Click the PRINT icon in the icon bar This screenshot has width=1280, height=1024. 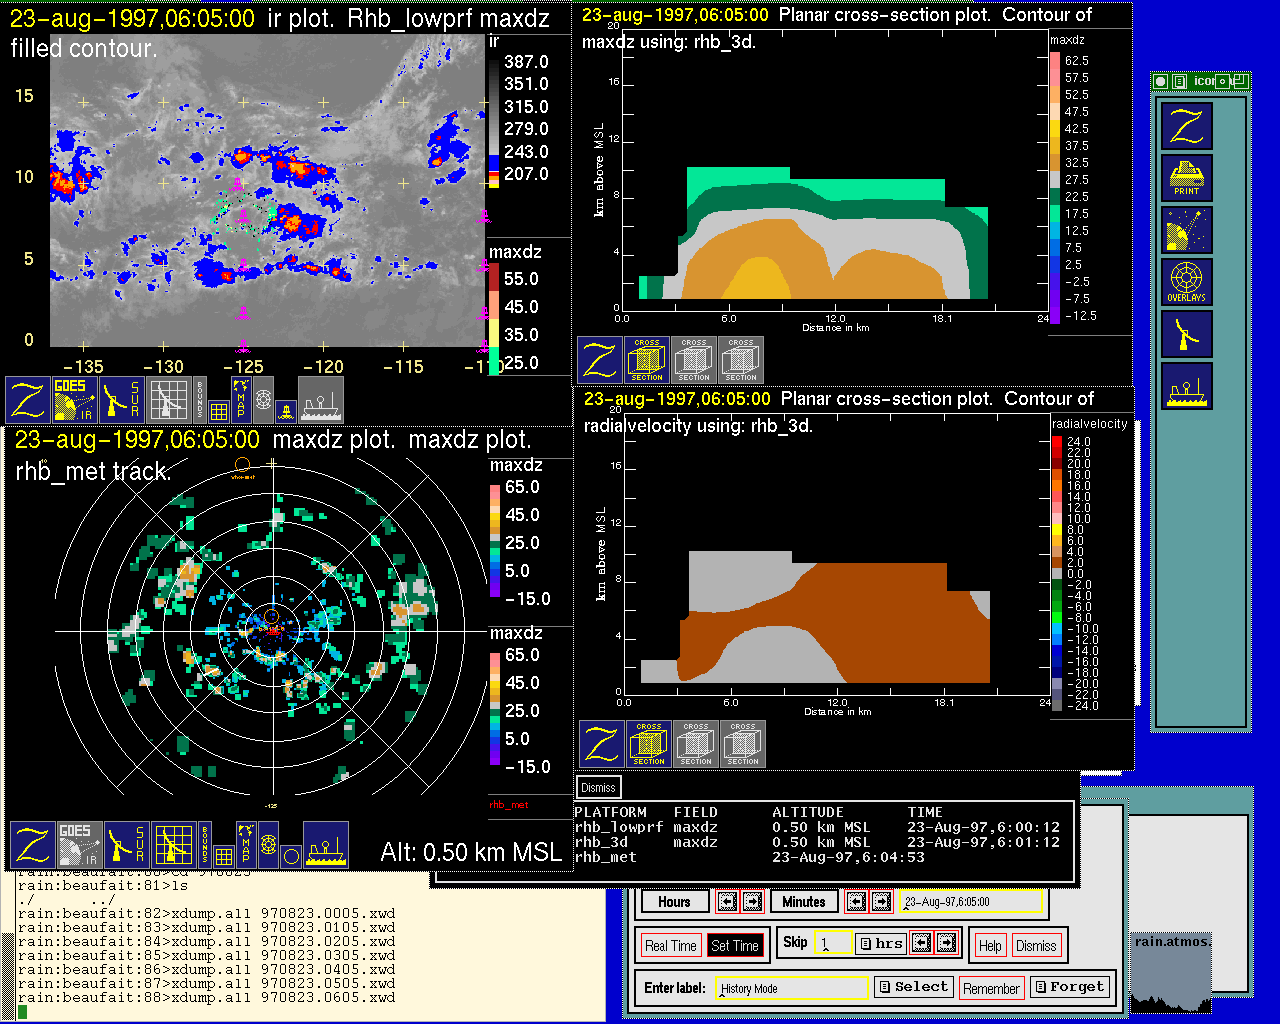[x=1186, y=178]
